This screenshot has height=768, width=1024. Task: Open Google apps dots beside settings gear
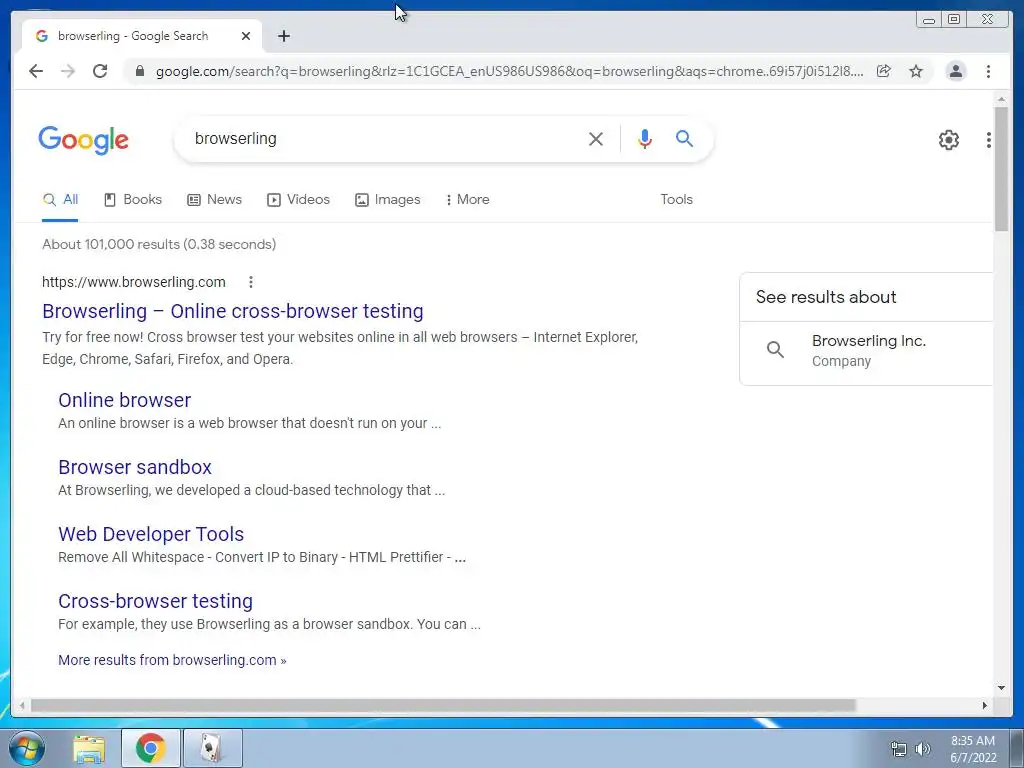pyautogui.click(x=989, y=140)
